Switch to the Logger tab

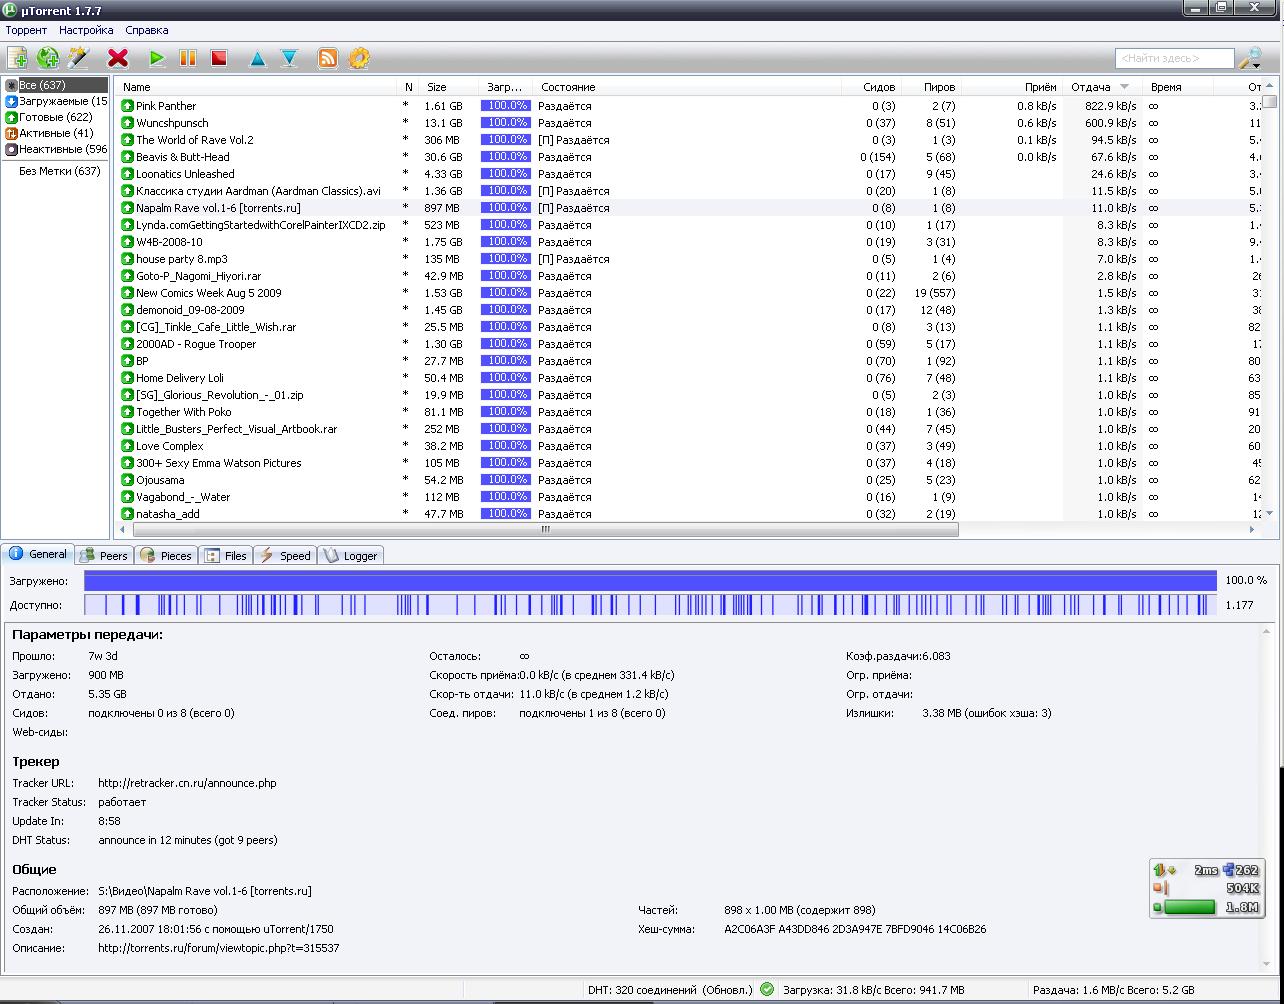click(350, 556)
